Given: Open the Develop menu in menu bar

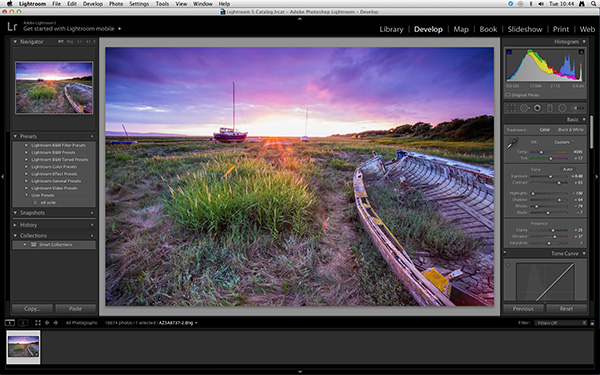Looking at the screenshot, I should pos(93,4).
